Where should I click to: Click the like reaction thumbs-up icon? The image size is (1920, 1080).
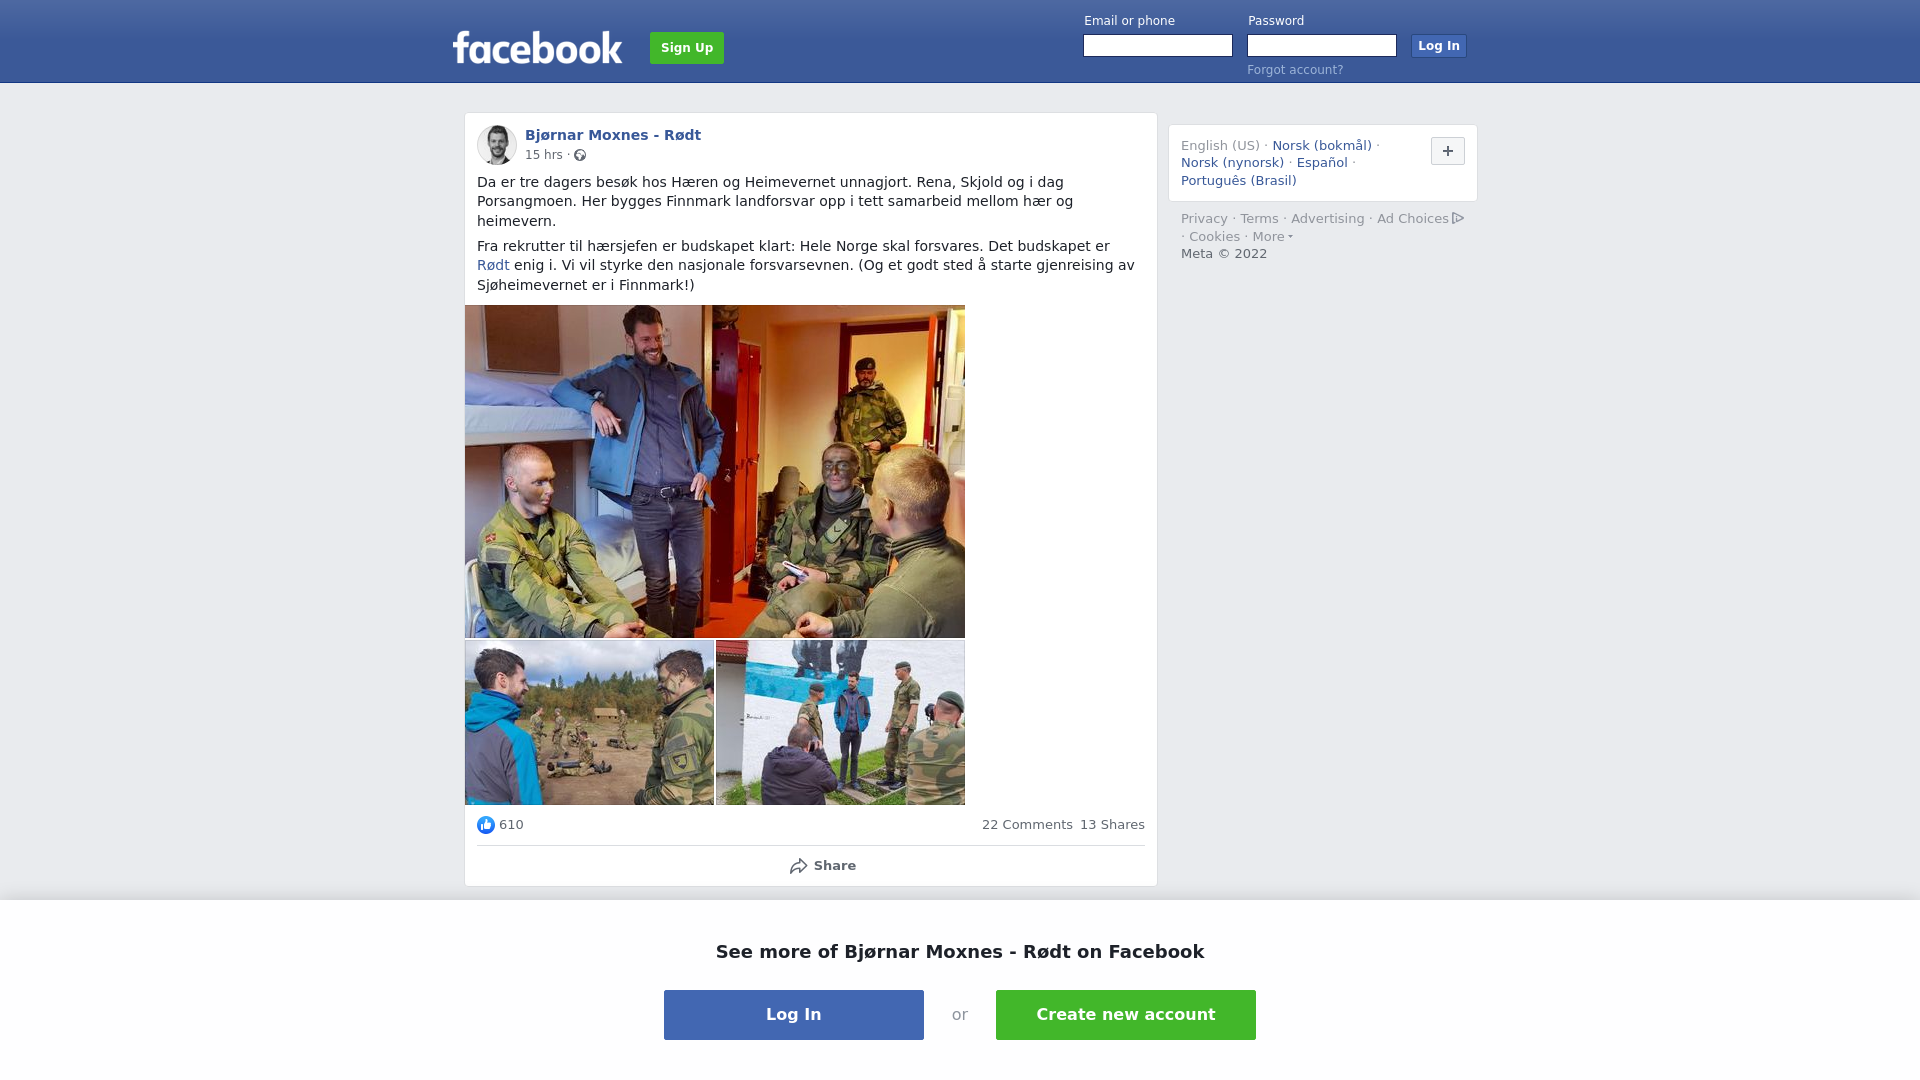(486, 825)
